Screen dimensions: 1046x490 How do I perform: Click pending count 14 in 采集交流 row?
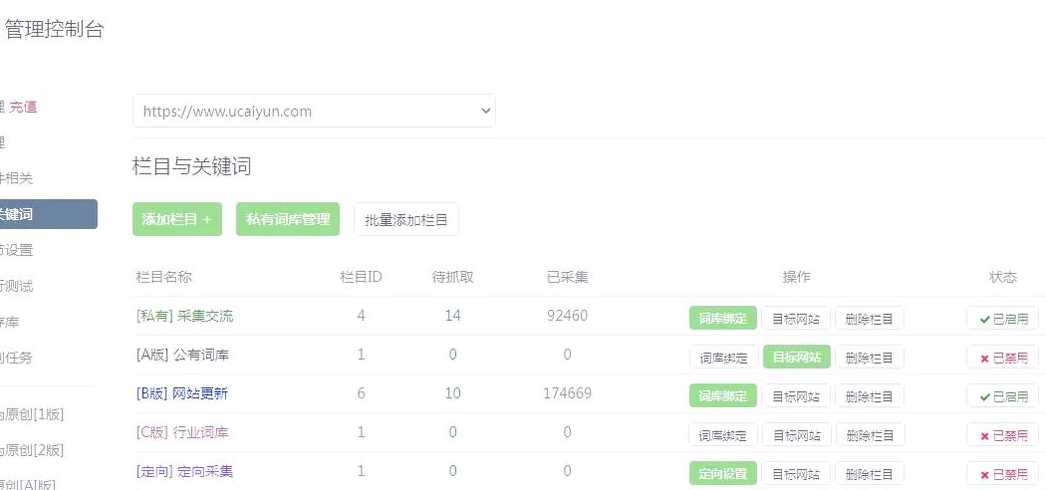[x=453, y=315]
